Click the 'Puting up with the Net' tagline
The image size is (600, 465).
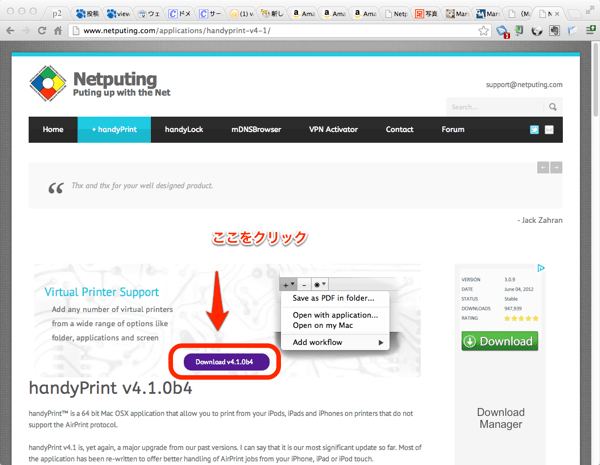click(x=122, y=93)
